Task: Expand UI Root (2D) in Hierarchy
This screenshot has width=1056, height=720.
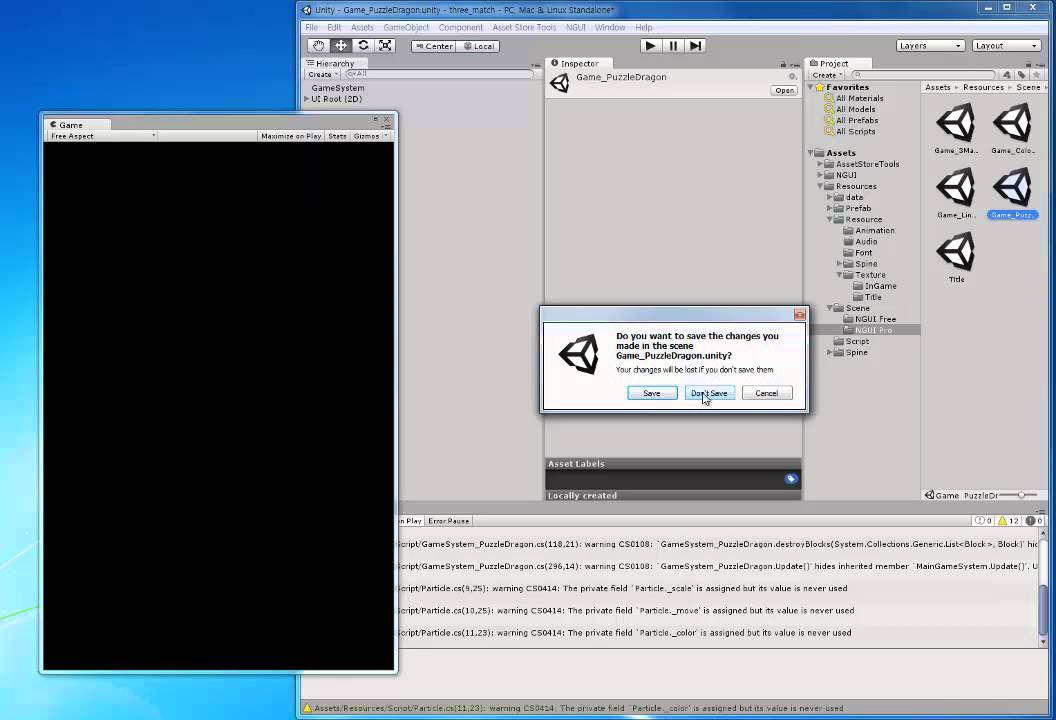Action: tap(307, 99)
